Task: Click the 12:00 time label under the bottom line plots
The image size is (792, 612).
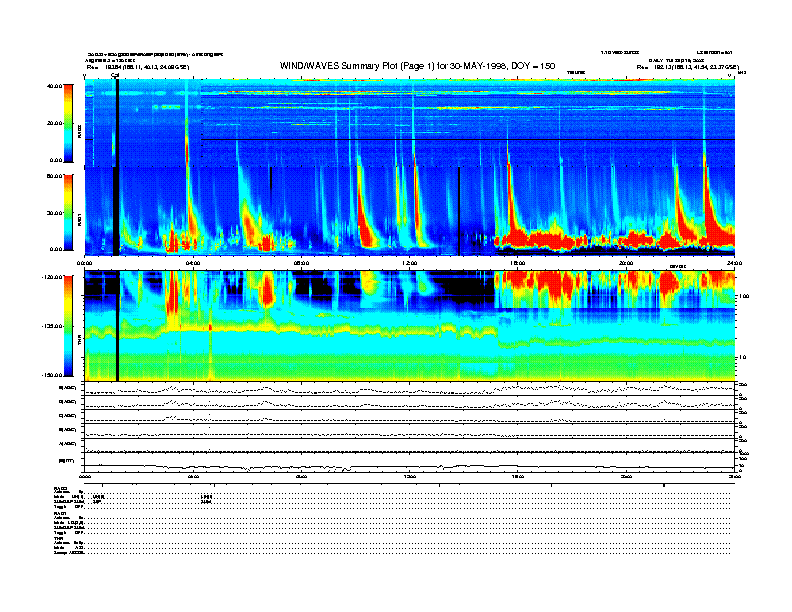Action: click(x=410, y=476)
